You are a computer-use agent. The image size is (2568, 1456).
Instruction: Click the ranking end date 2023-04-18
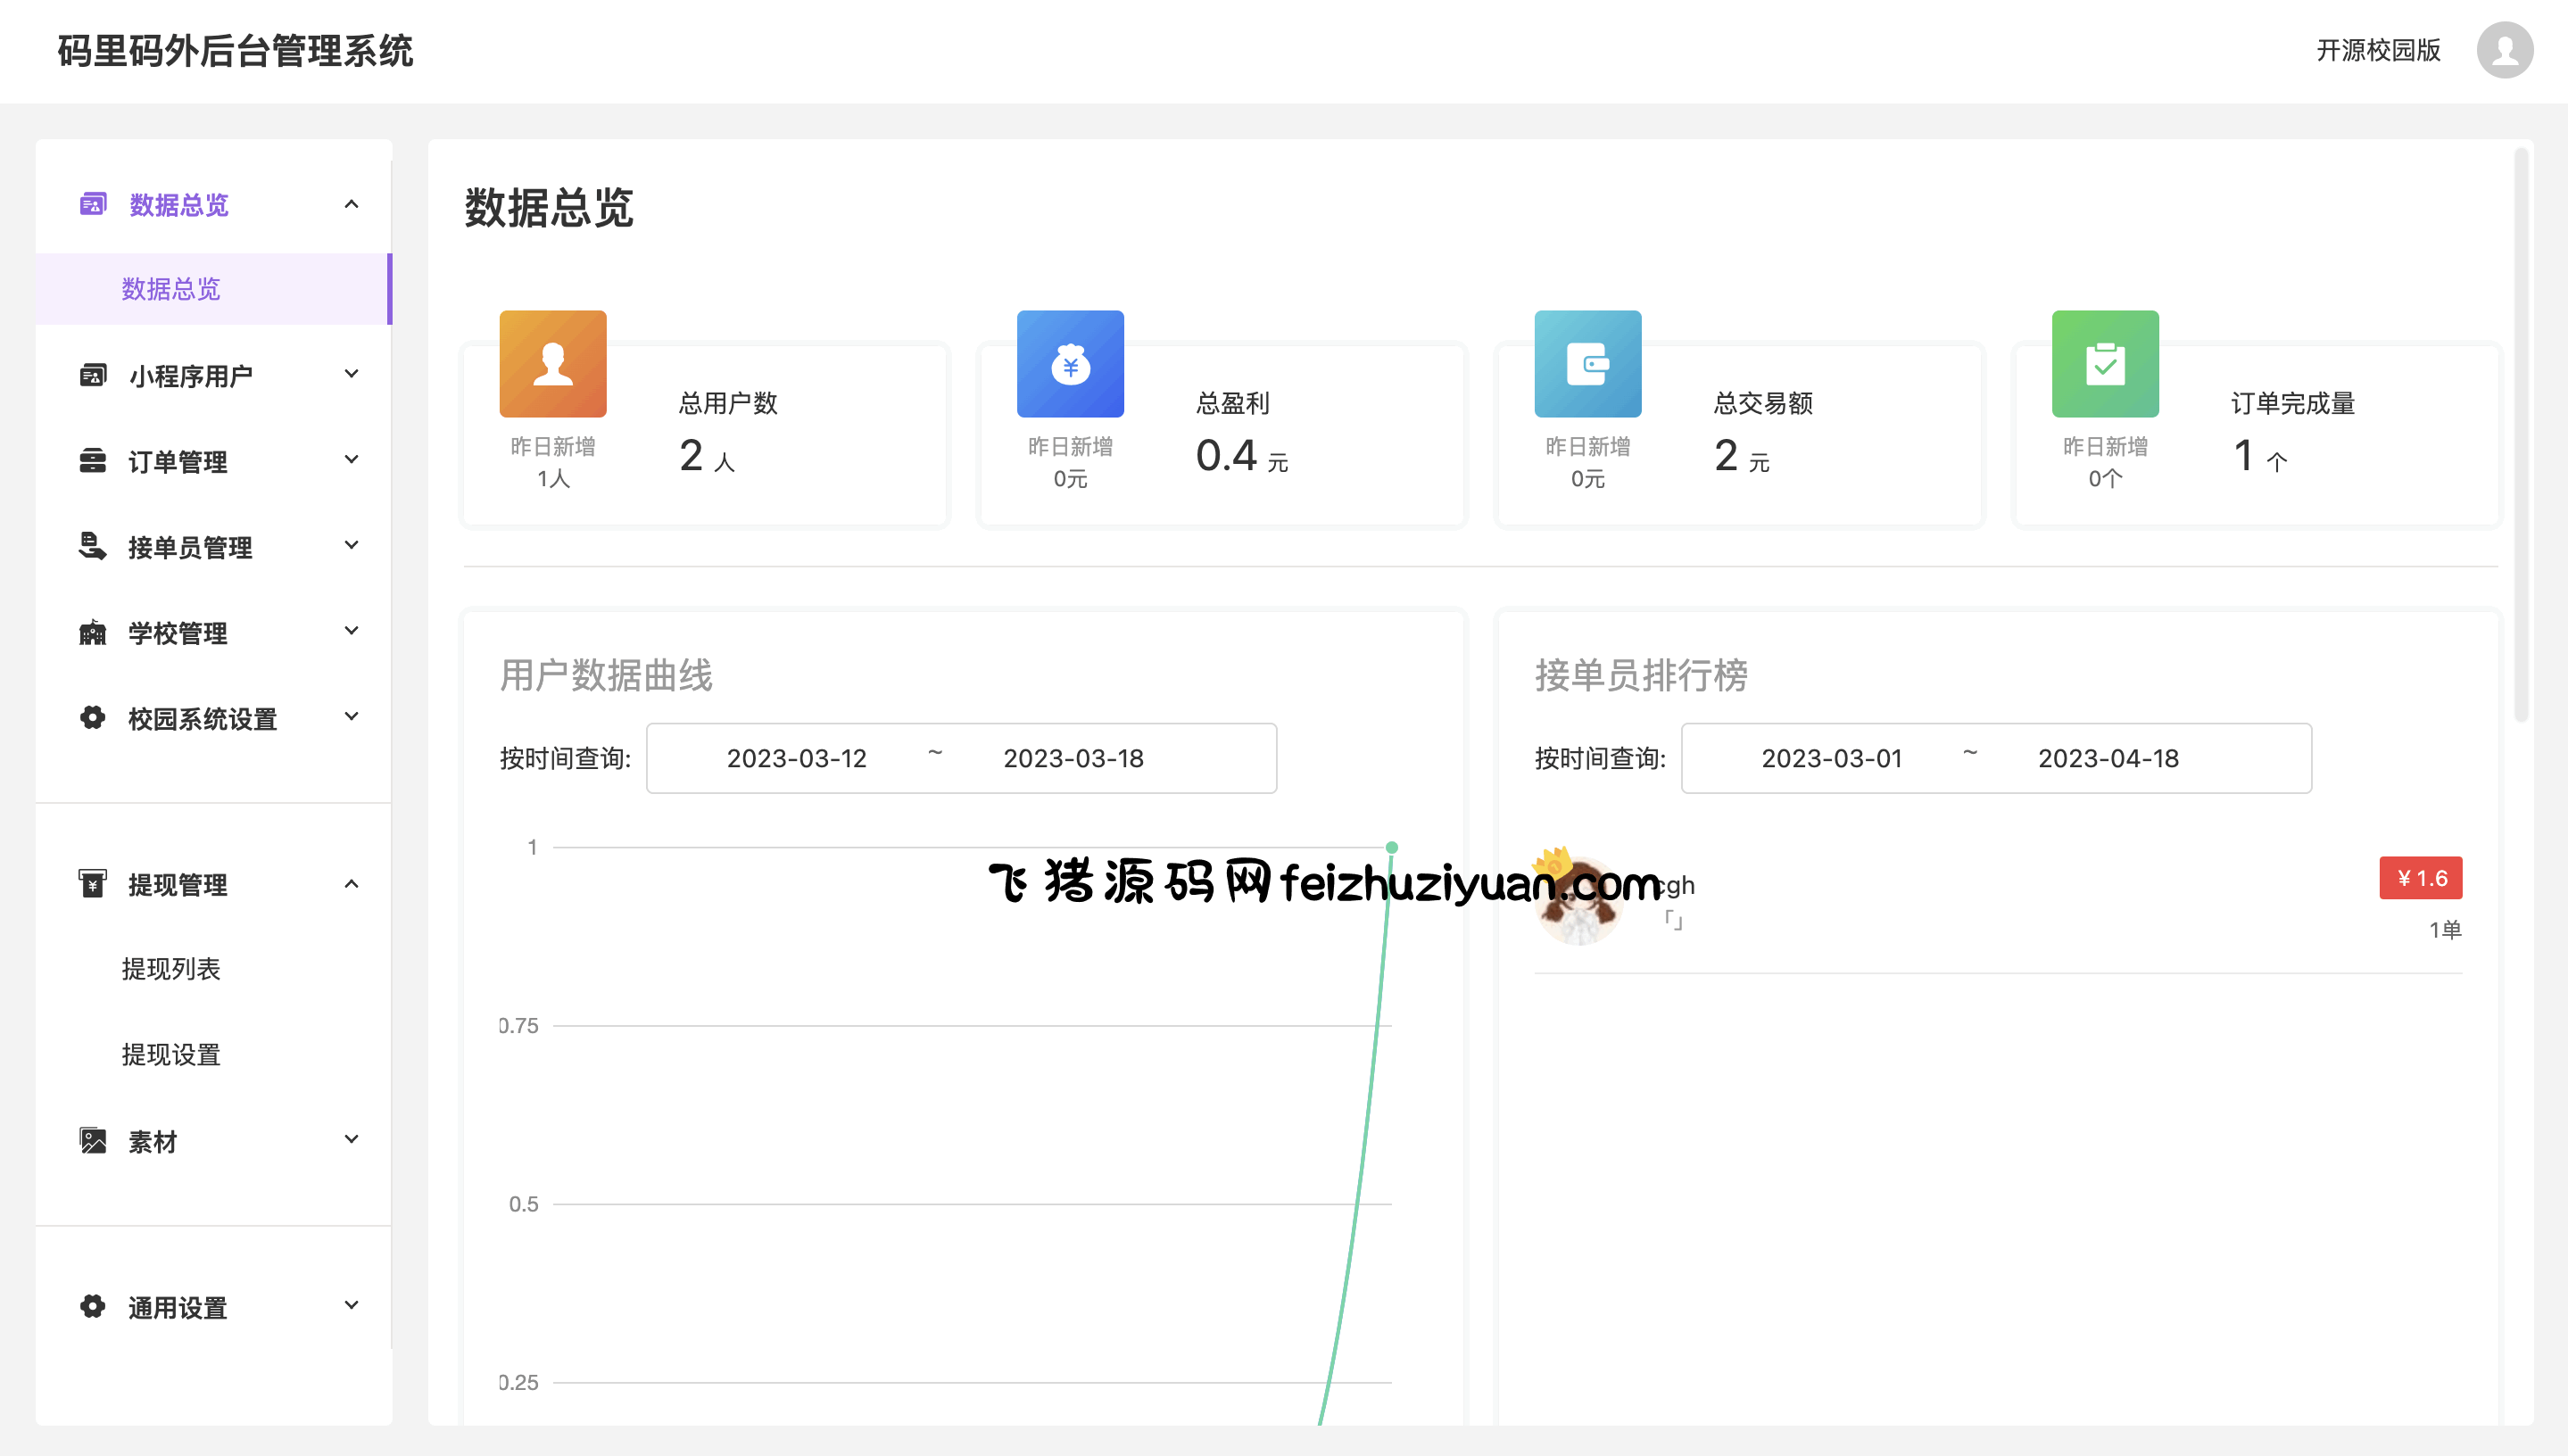2108,758
